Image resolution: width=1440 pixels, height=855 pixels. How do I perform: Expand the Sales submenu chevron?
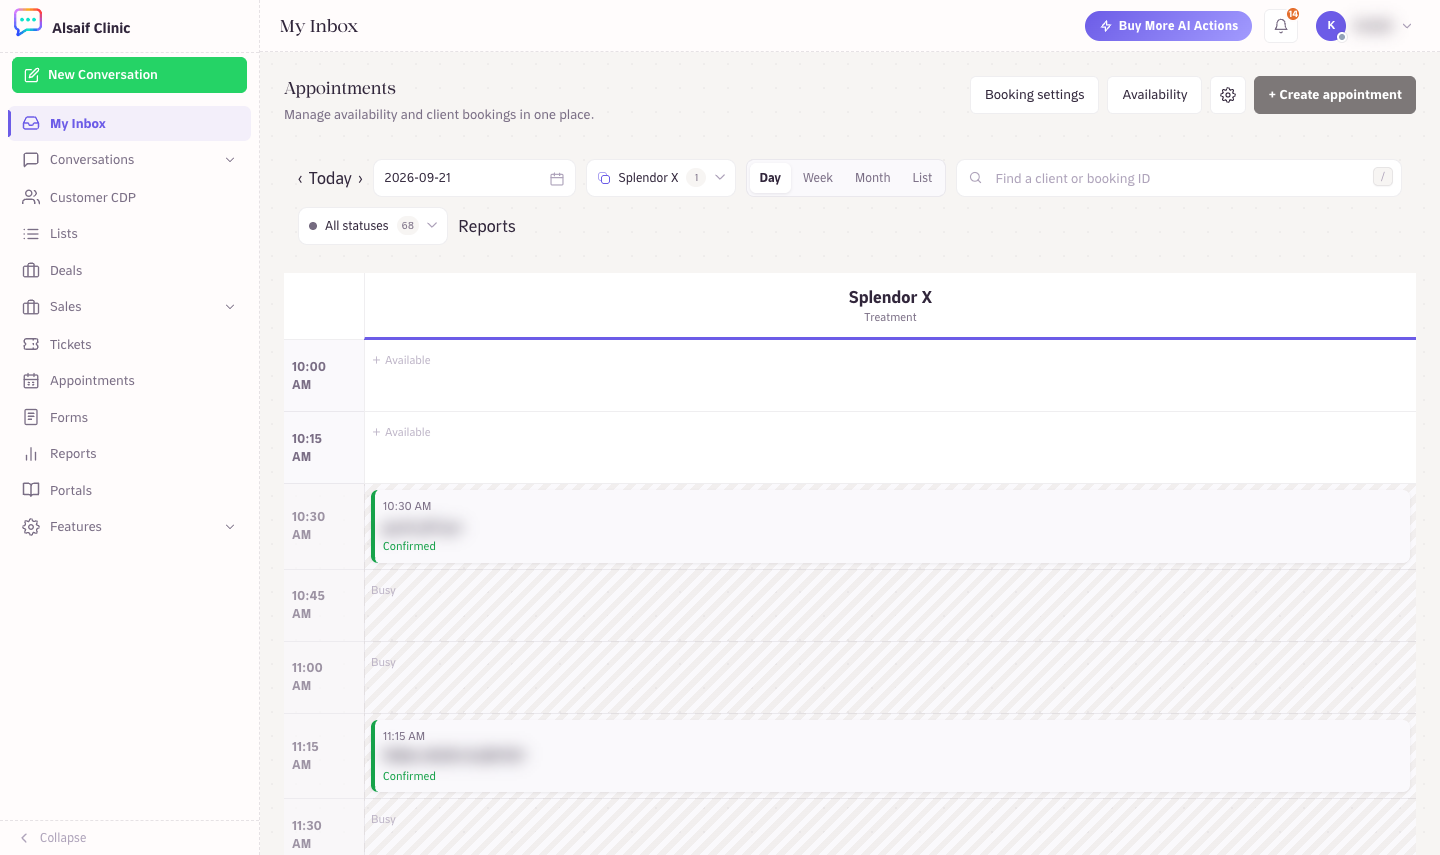pos(230,307)
